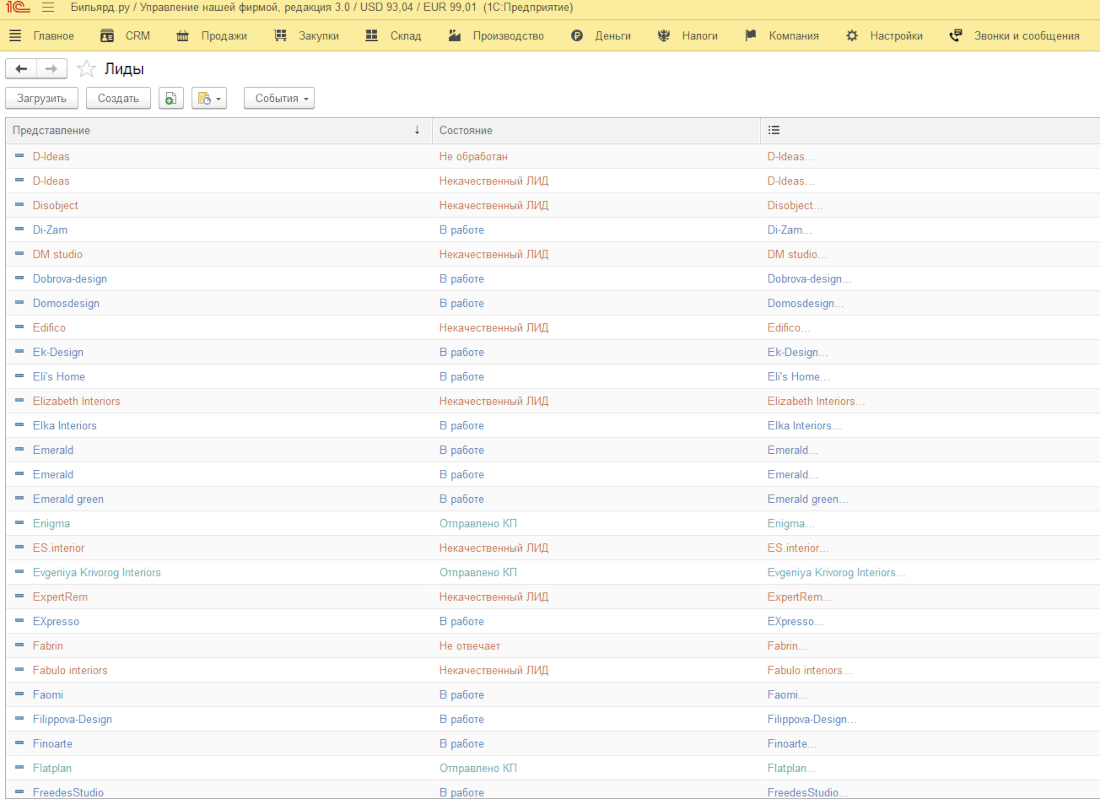
Task: Expand the События dropdown
Action: [x=279, y=98]
